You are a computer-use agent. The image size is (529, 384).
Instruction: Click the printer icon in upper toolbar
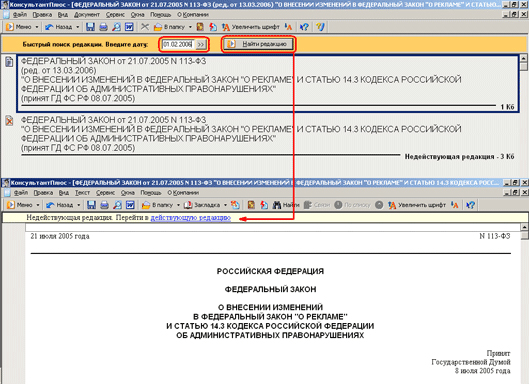[103, 27]
